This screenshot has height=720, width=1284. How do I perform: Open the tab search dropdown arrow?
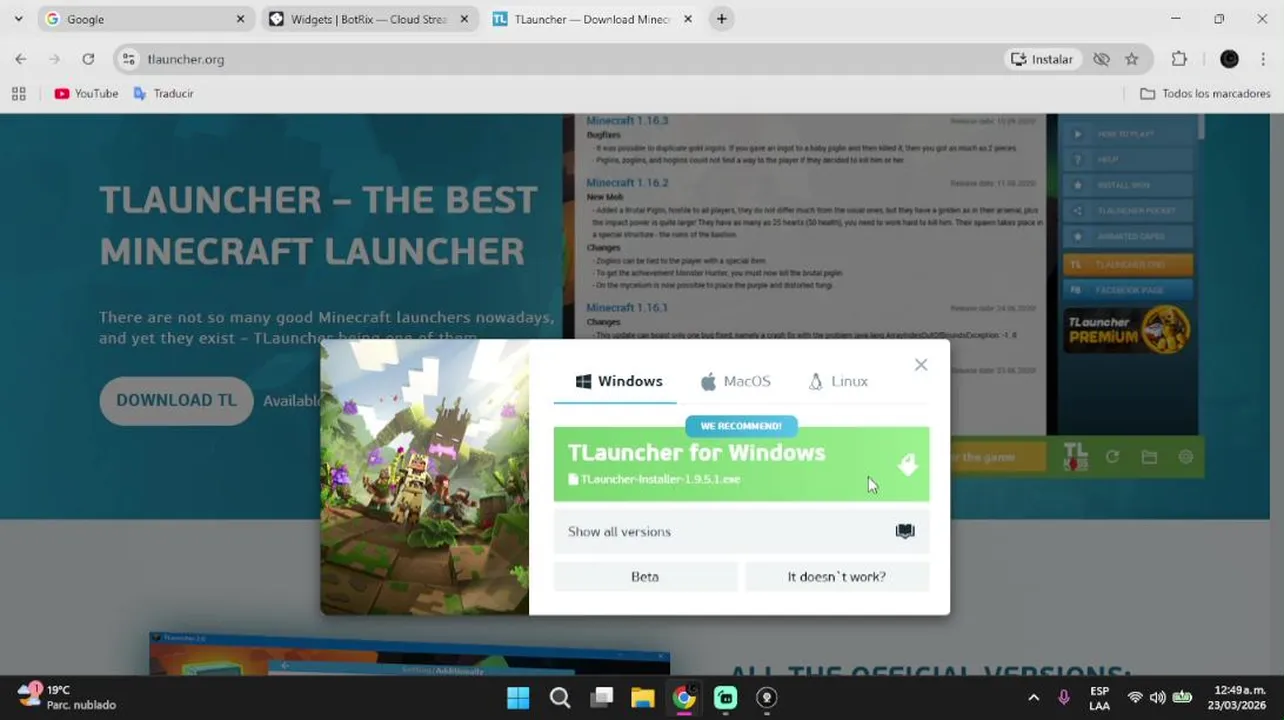click(x=18, y=19)
